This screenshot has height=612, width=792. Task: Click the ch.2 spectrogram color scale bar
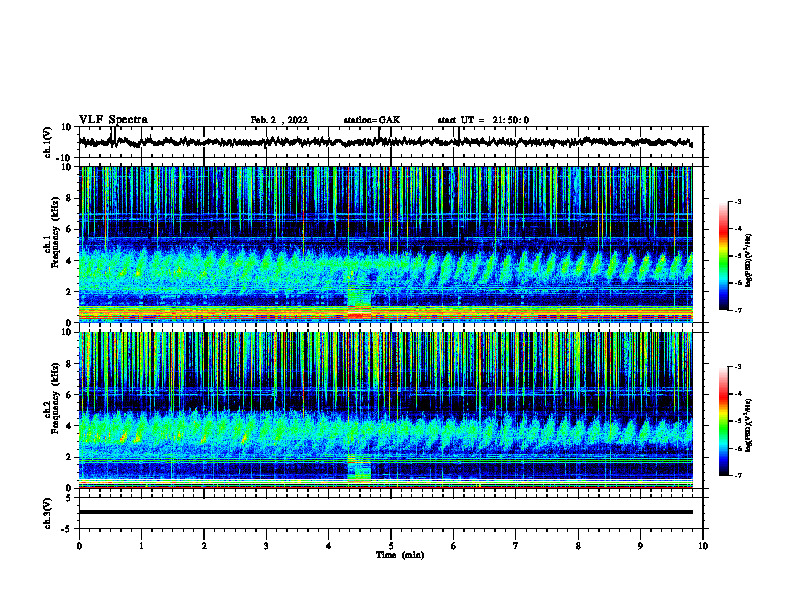pyautogui.click(x=723, y=421)
